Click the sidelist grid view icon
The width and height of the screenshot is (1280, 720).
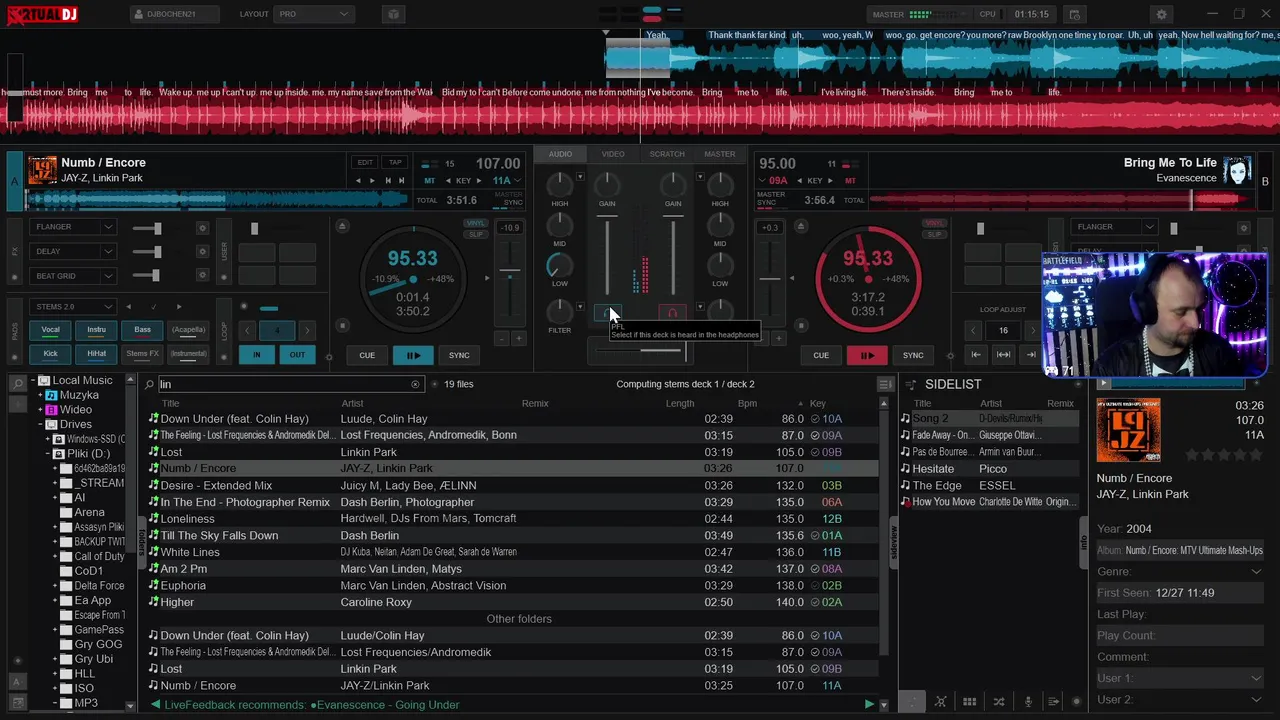click(969, 702)
